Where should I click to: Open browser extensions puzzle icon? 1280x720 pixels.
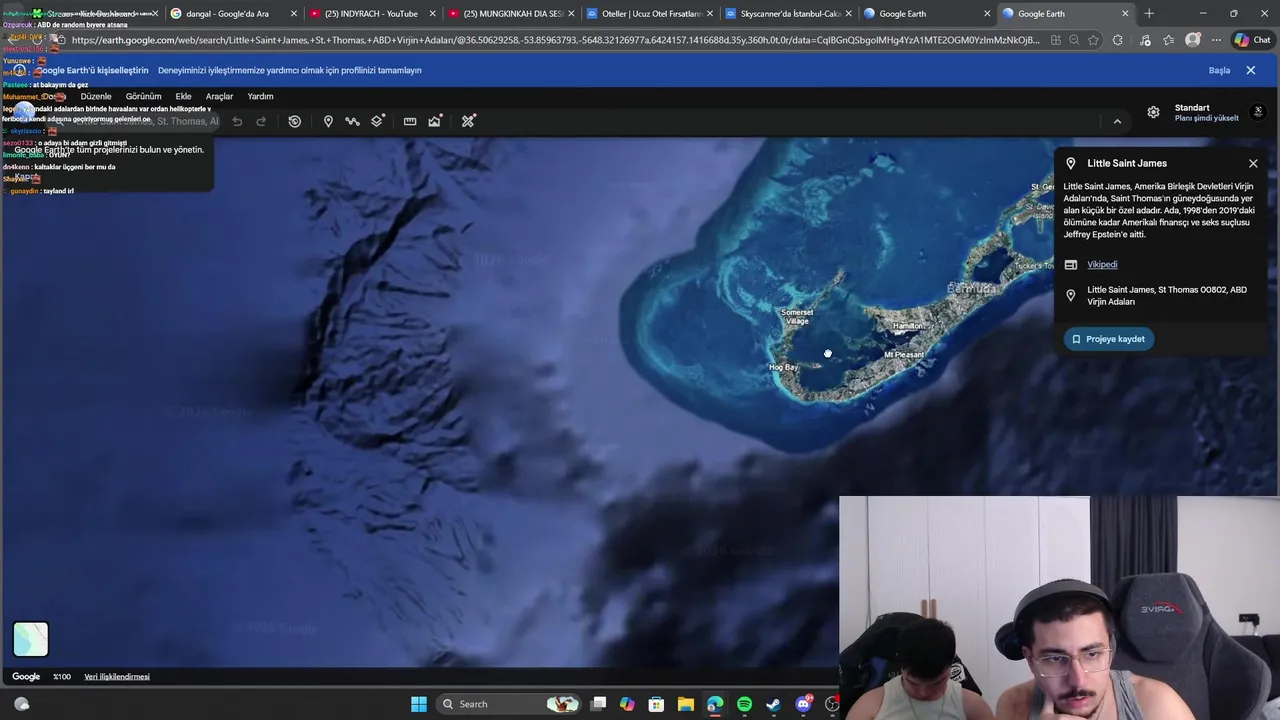pos(1117,40)
